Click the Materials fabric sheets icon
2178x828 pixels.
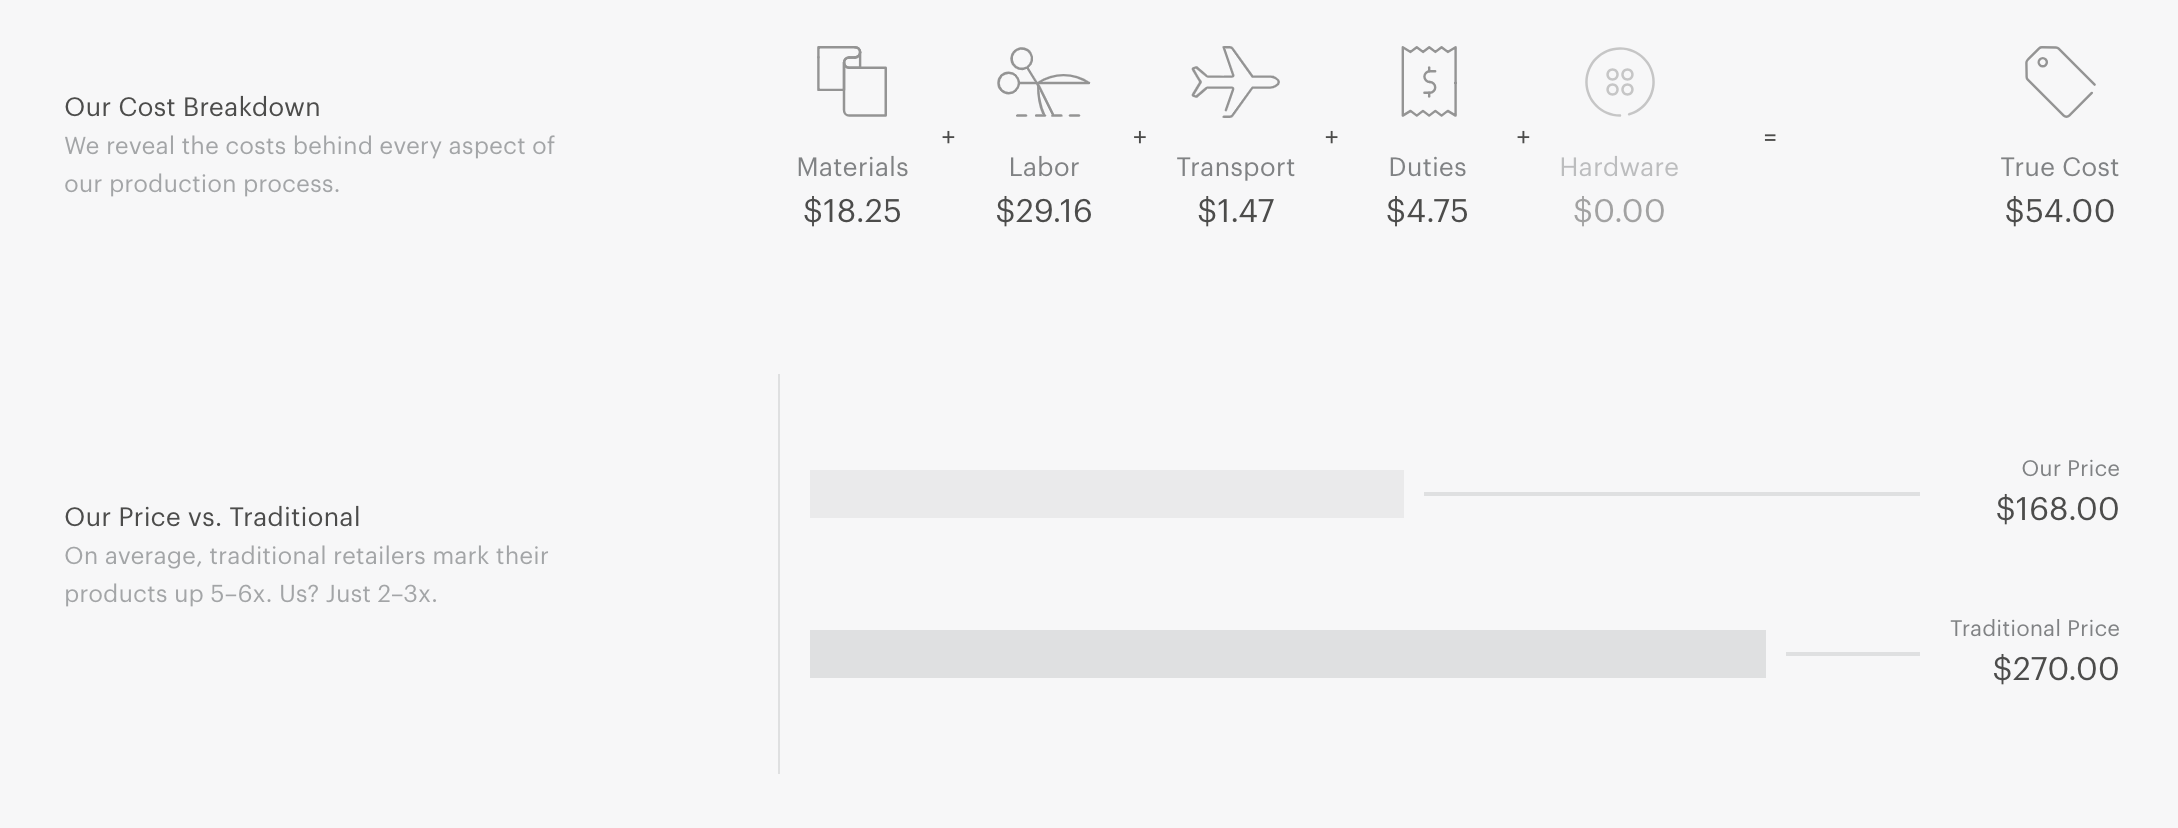click(852, 81)
